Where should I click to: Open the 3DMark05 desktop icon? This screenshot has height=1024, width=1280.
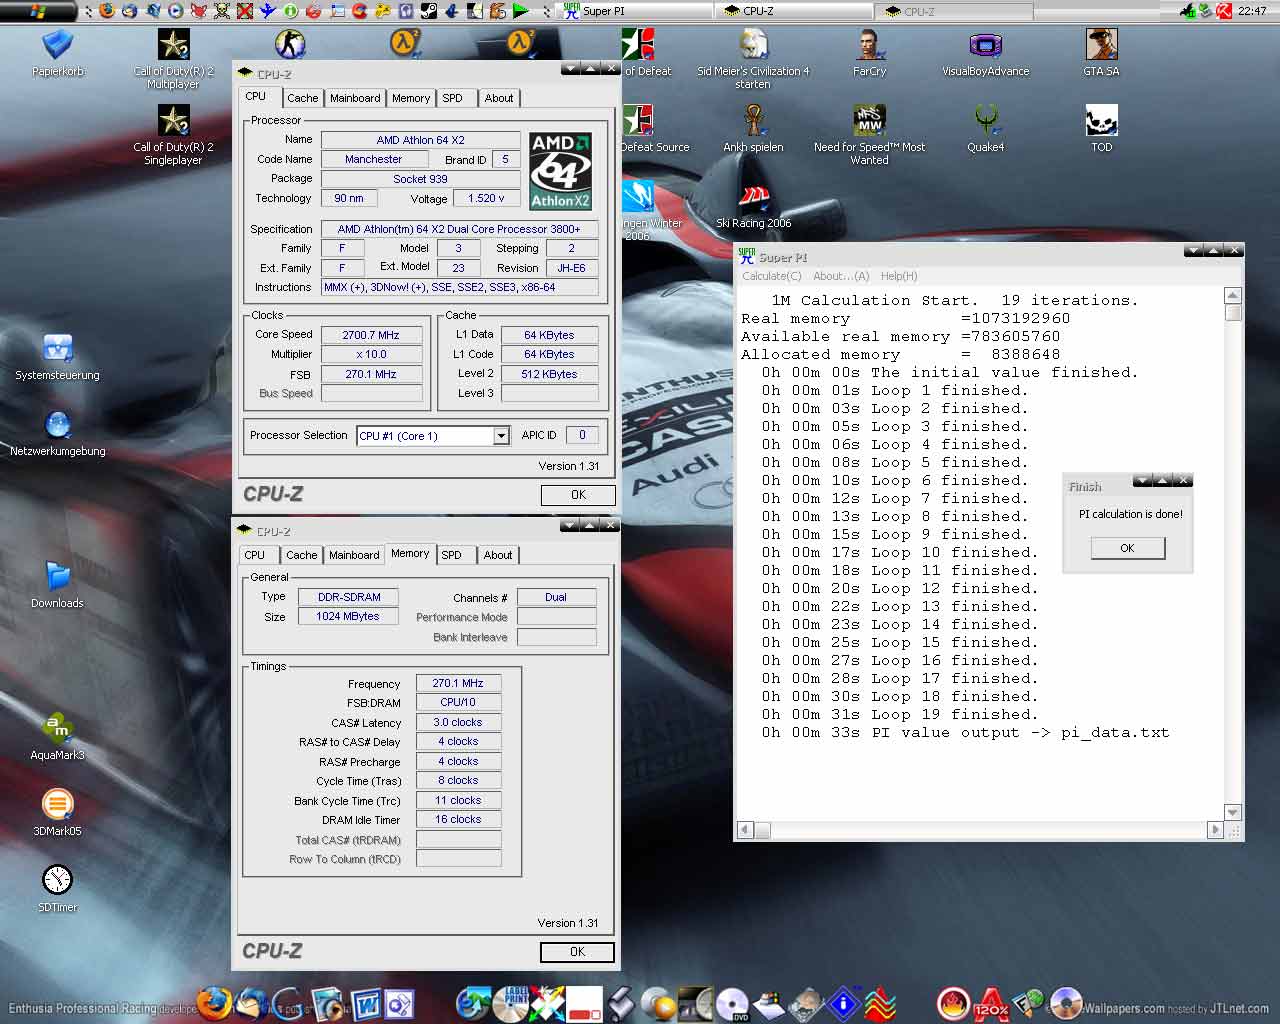(57, 804)
